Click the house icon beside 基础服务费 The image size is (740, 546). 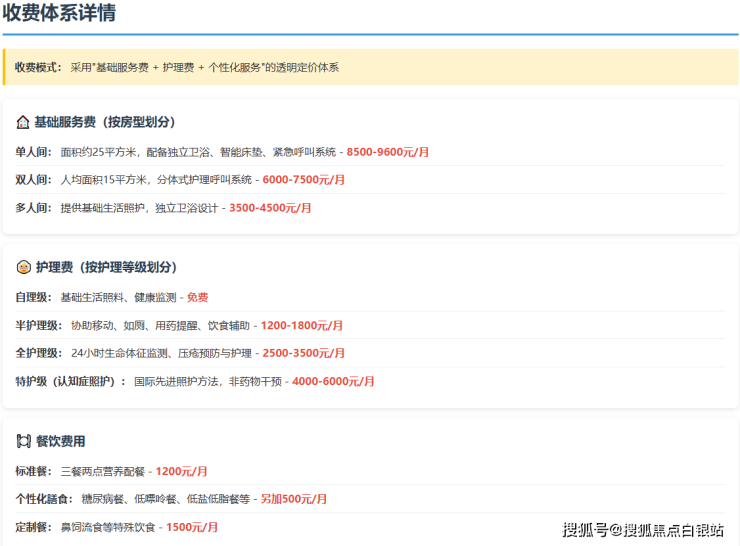click(x=23, y=122)
